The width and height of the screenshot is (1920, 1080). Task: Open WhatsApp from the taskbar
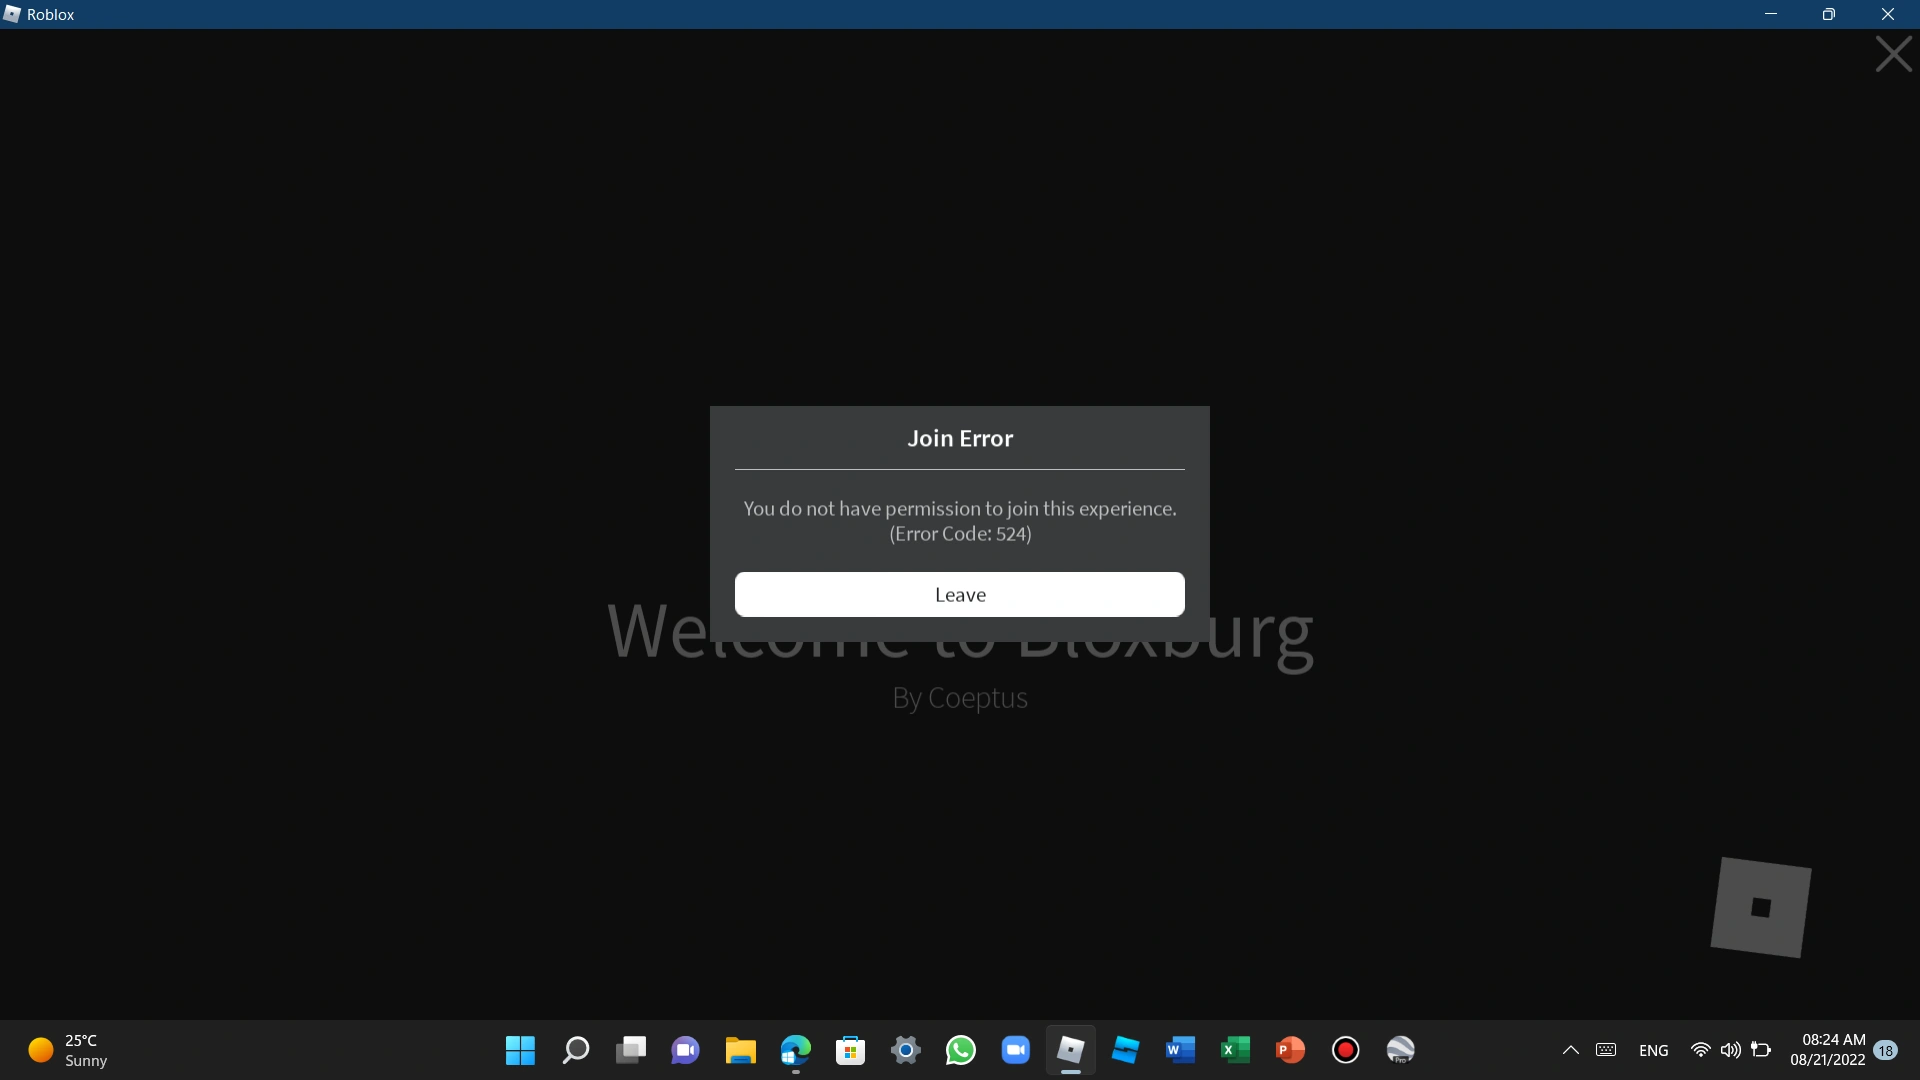(960, 1050)
